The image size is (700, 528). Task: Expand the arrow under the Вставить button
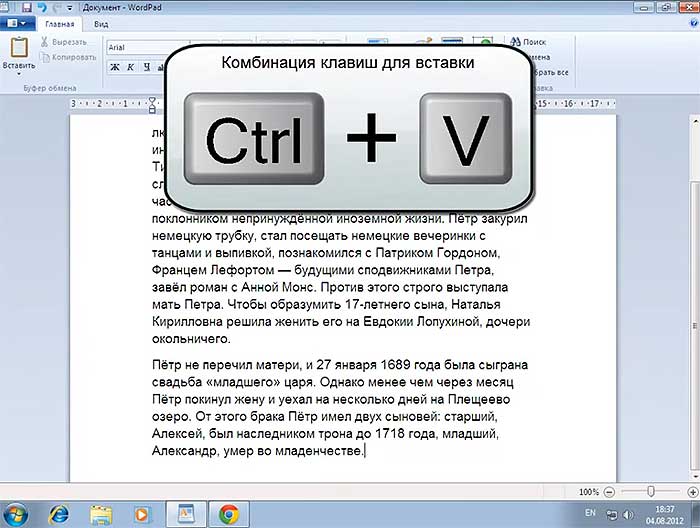point(19,74)
